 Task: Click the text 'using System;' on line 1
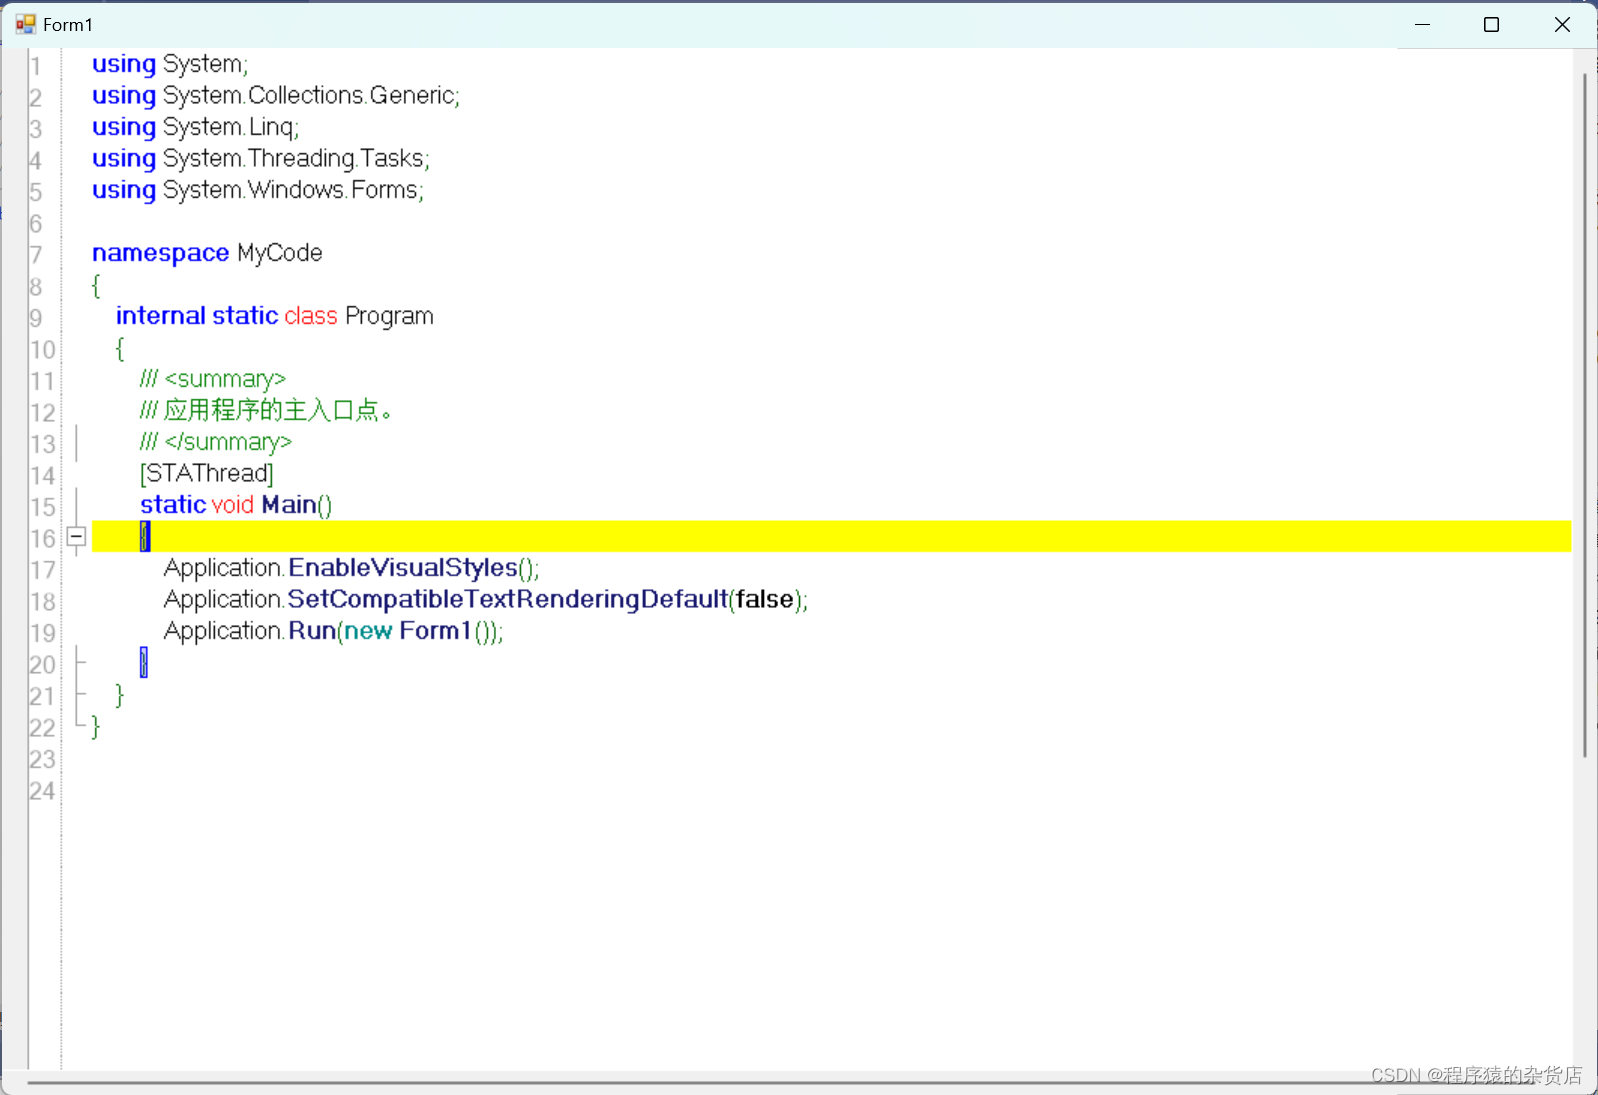pyautogui.click(x=170, y=64)
